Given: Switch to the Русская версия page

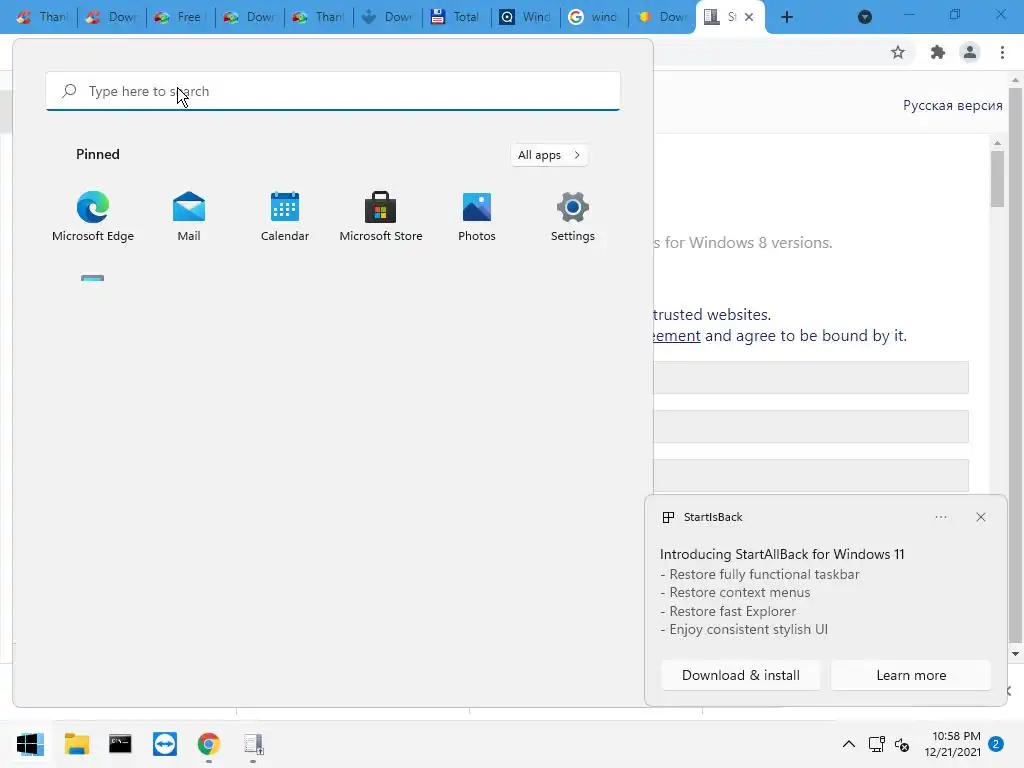Looking at the screenshot, I should pyautogui.click(x=952, y=105).
